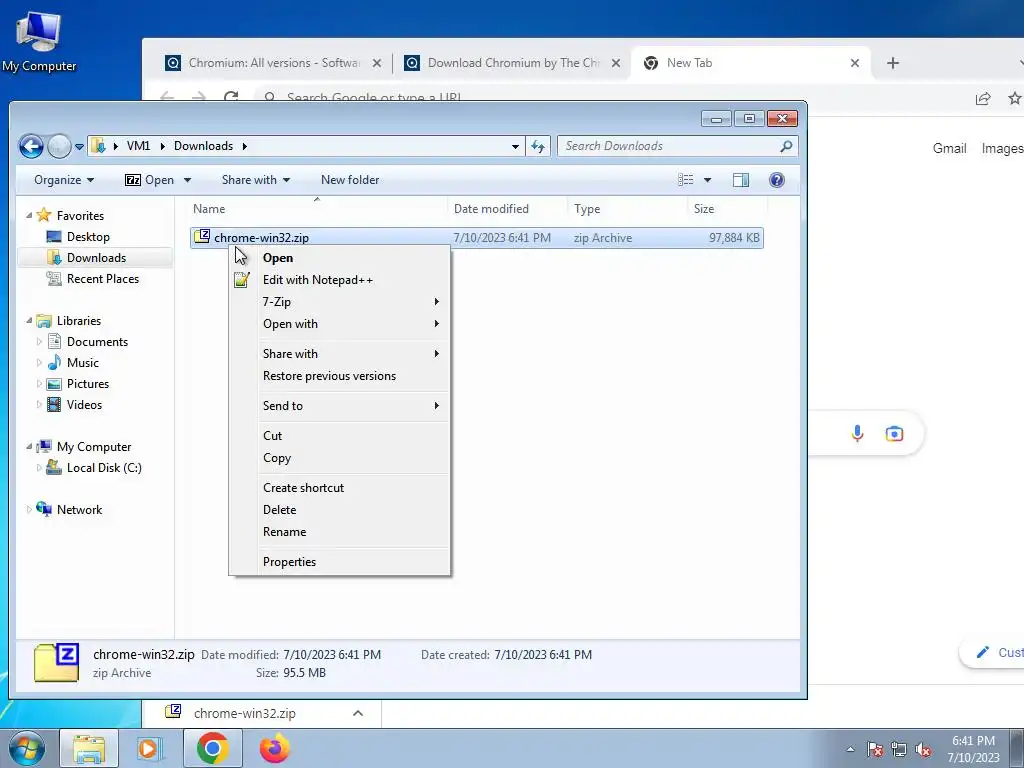Open My Computer desktop icon

[x=39, y=41]
